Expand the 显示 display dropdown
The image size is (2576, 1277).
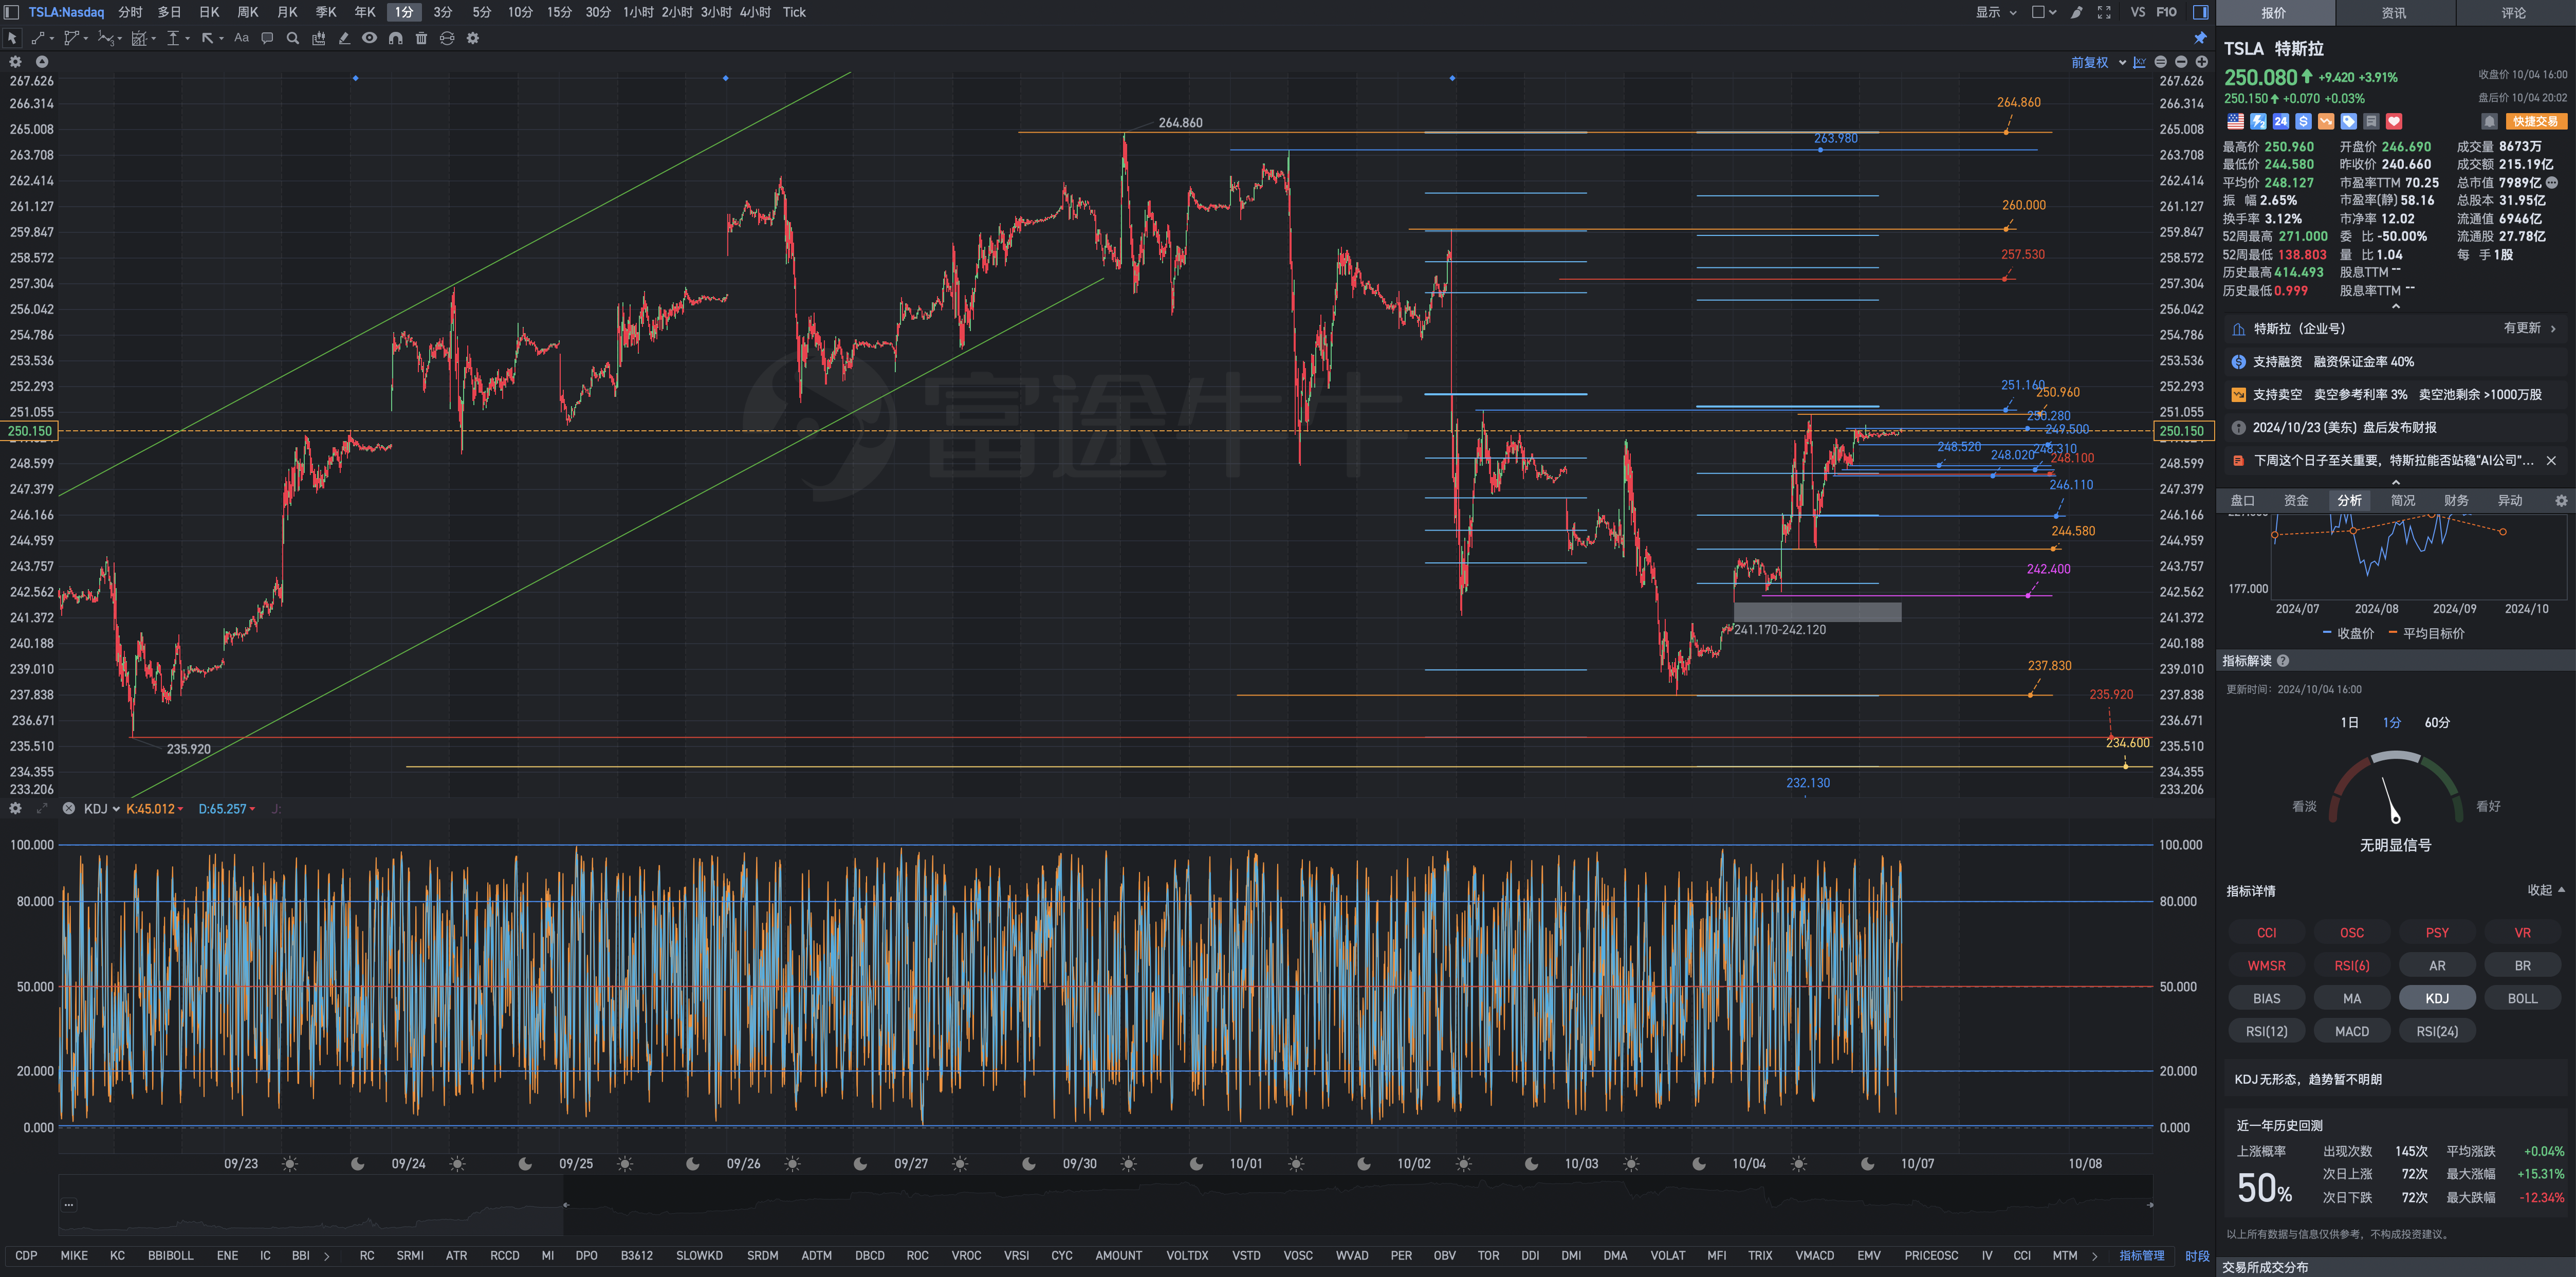click(1996, 12)
